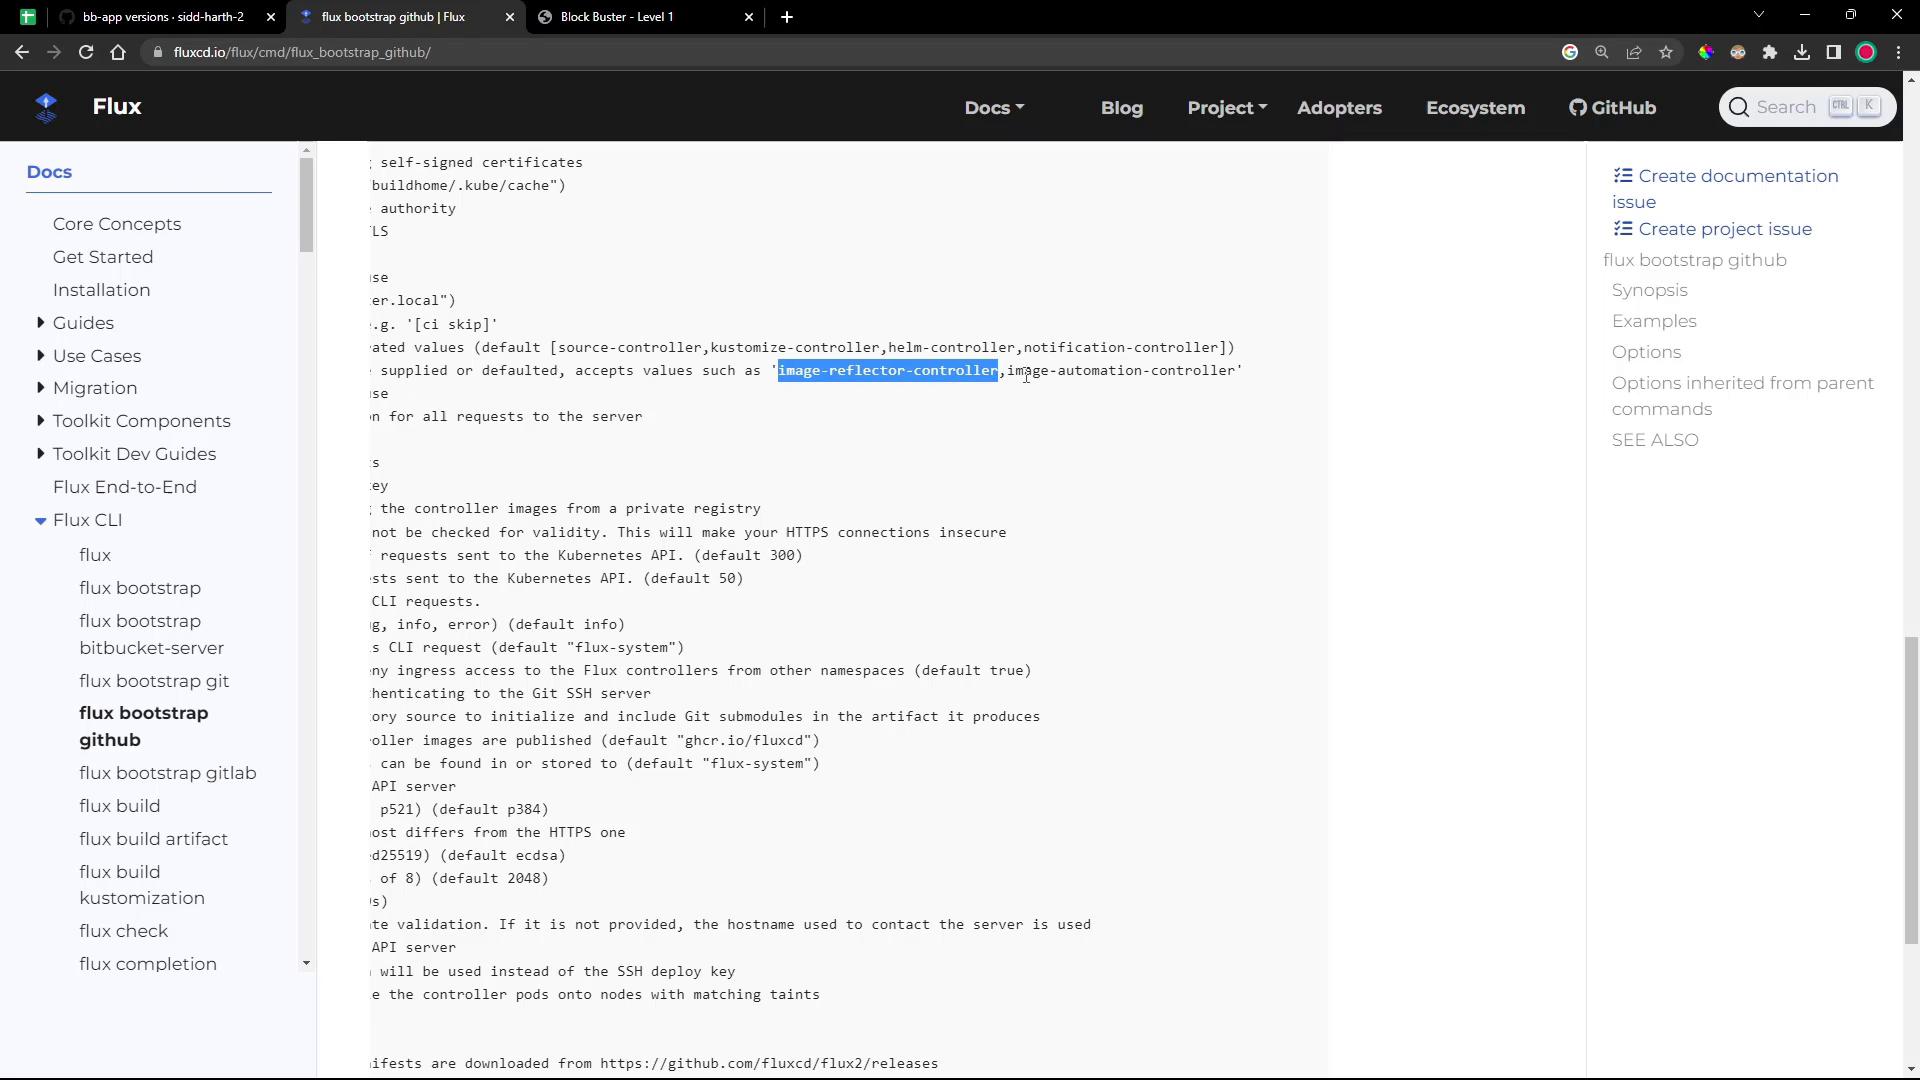Collapse the Flux CLI section

[x=40, y=520]
